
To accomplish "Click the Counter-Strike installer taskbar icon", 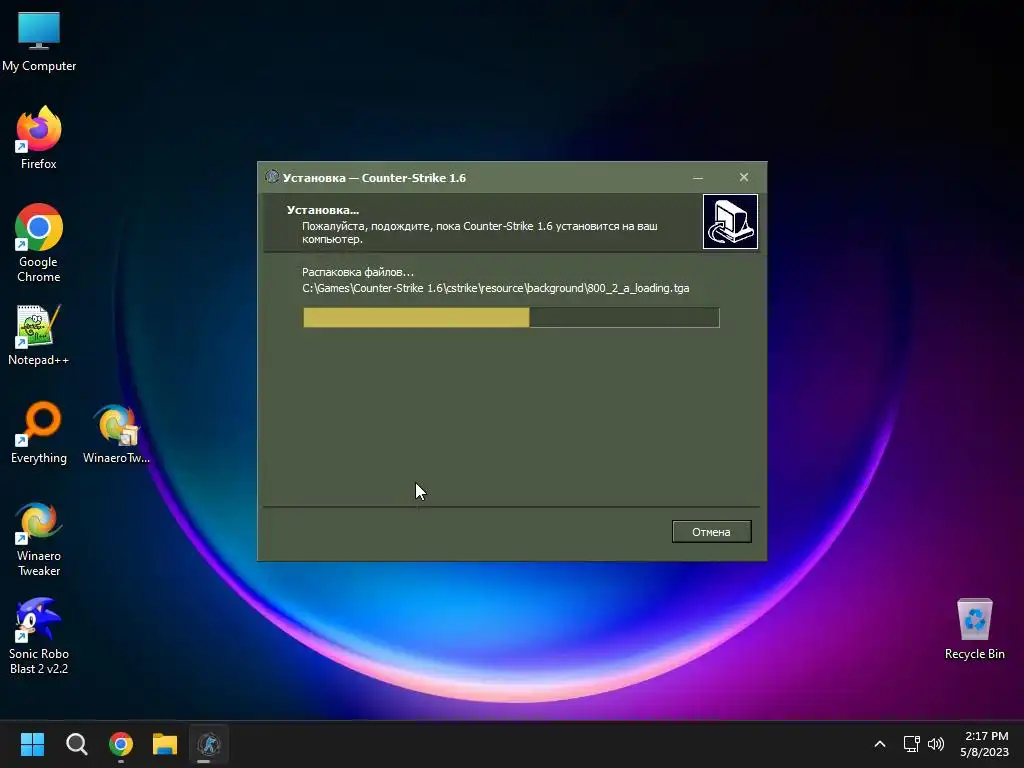I will [209, 744].
